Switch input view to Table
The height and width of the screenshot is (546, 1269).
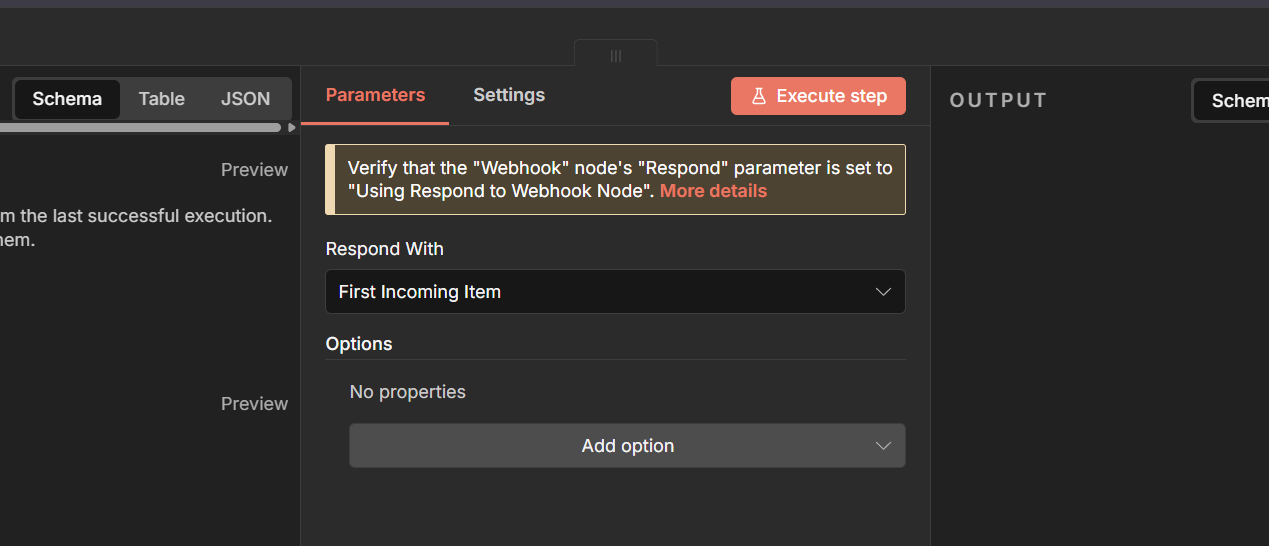[x=162, y=99]
